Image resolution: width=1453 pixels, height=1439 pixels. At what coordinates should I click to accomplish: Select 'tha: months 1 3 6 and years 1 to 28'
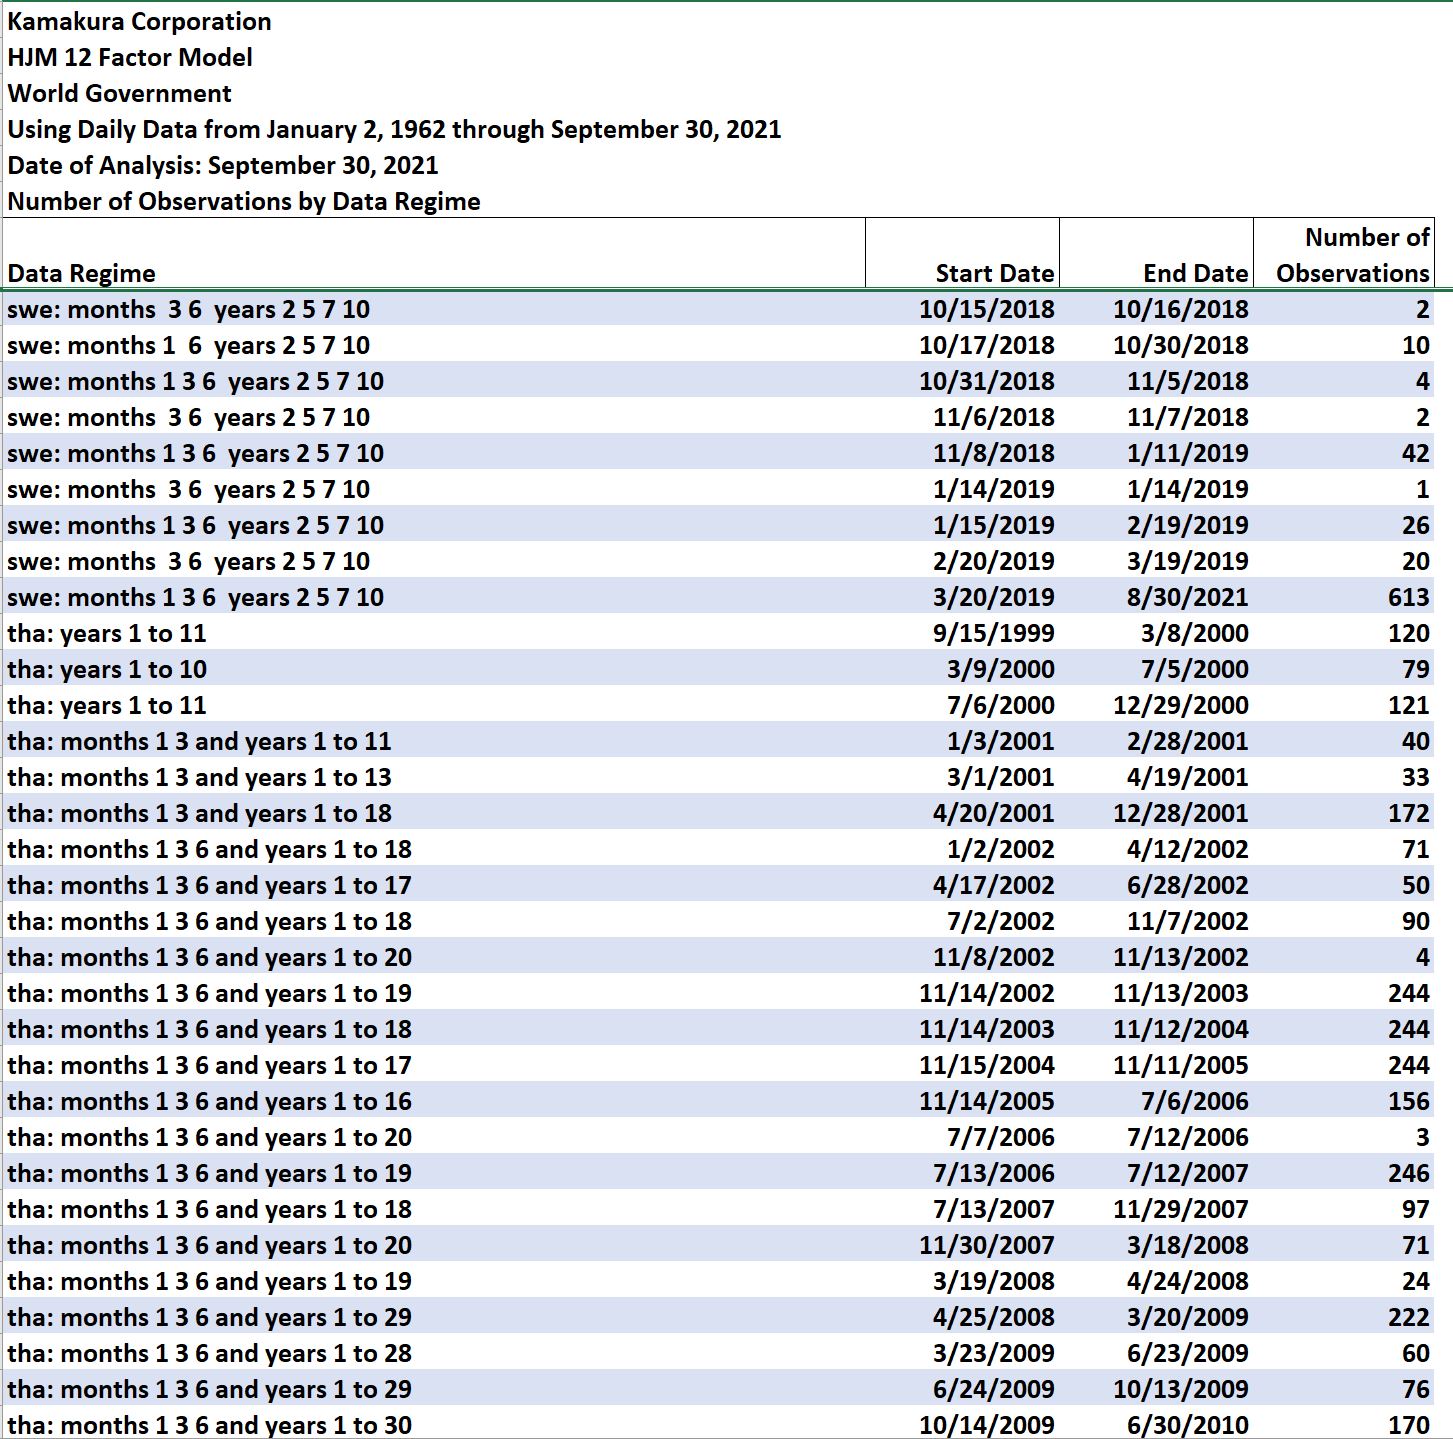click(x=209, y=1354)
